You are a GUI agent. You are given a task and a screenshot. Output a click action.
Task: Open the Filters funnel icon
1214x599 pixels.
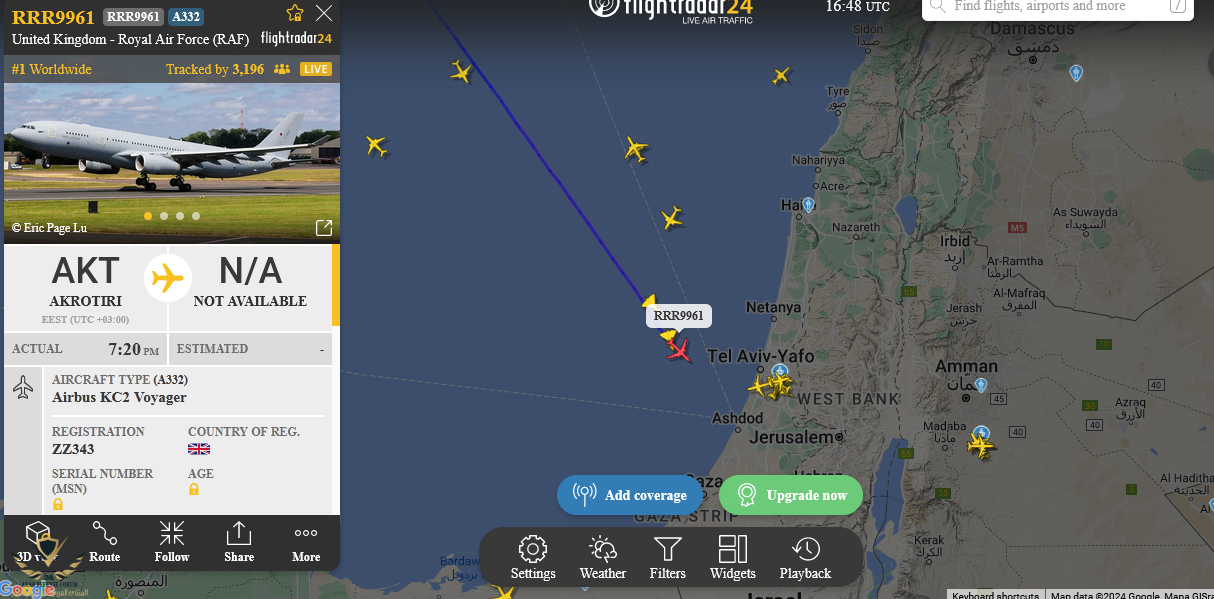tap(667, 548)
